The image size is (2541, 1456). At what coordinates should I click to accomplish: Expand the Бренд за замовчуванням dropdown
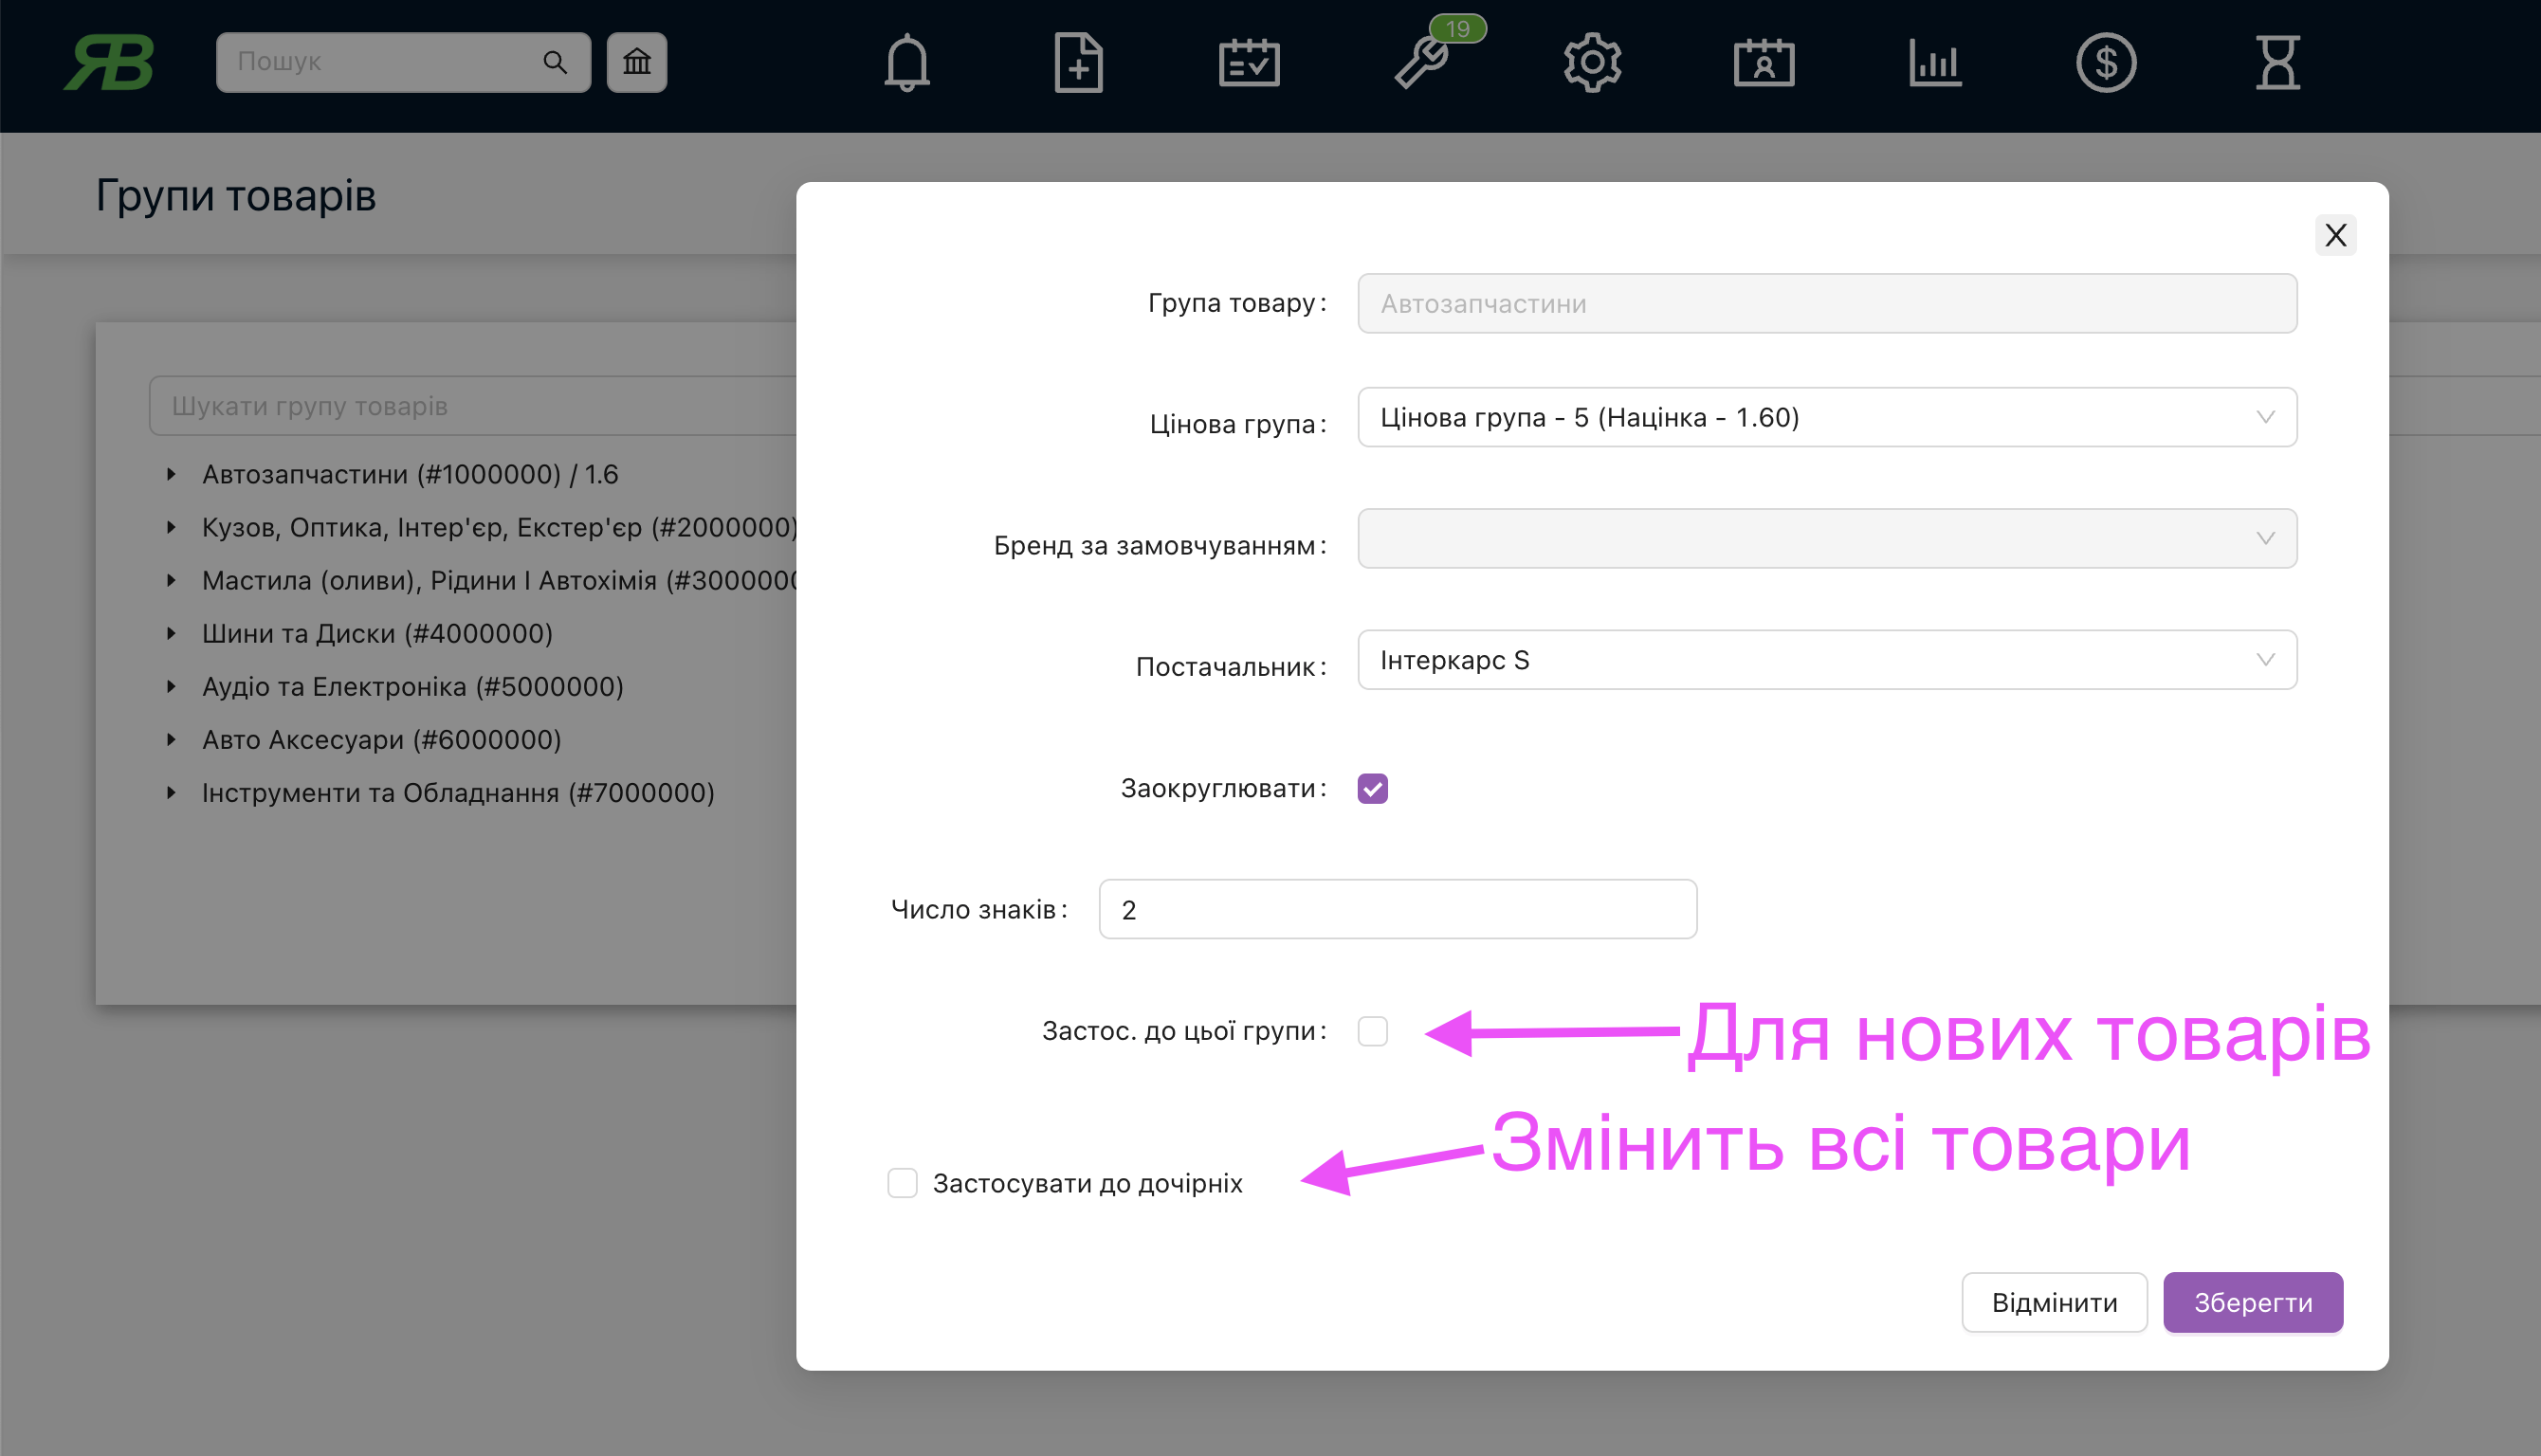(1826, 539)
